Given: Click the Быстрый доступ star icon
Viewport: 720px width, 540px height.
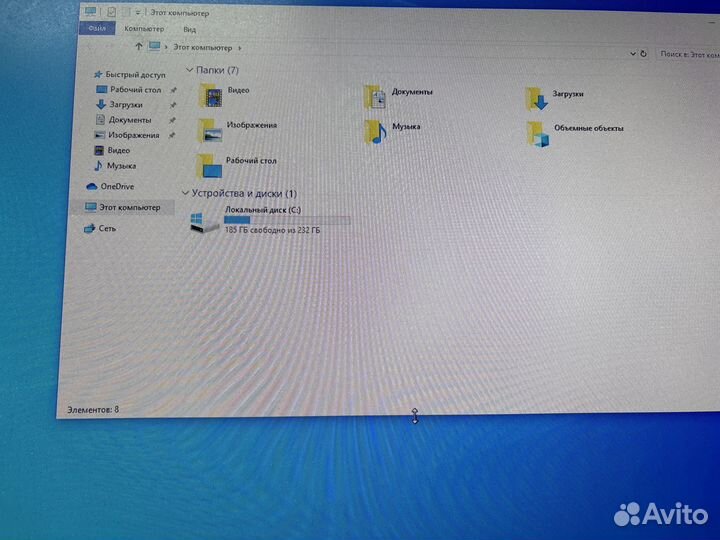Looking at the screenshot, I should (97, 74).
